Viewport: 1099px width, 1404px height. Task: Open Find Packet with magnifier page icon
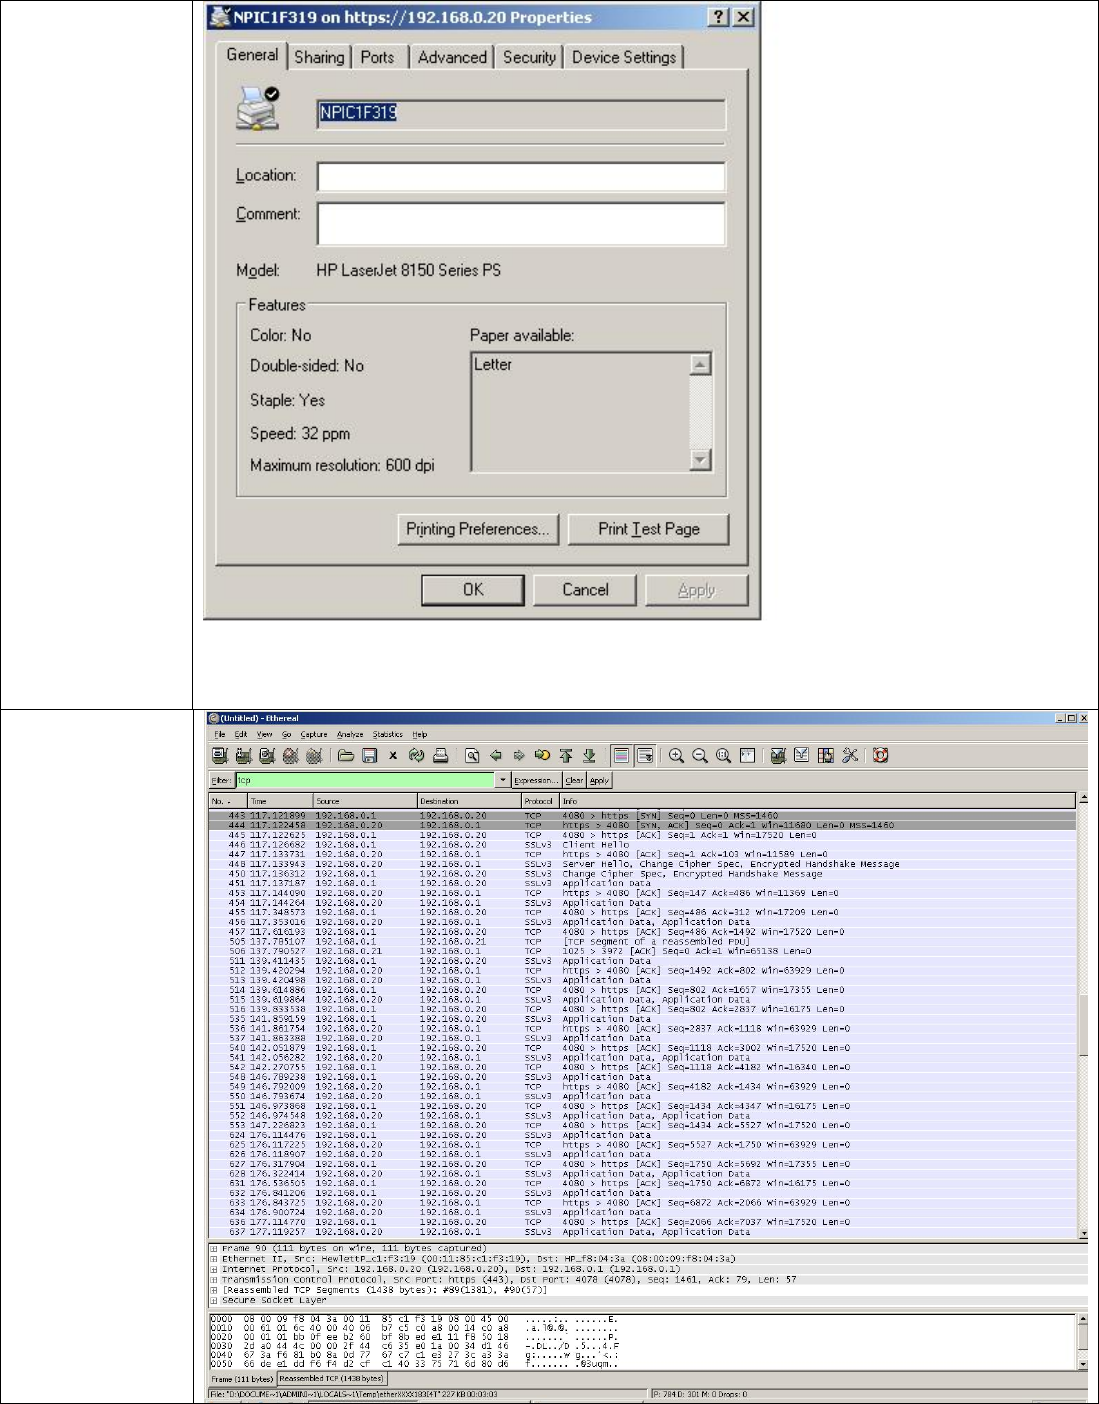point(472,756)
